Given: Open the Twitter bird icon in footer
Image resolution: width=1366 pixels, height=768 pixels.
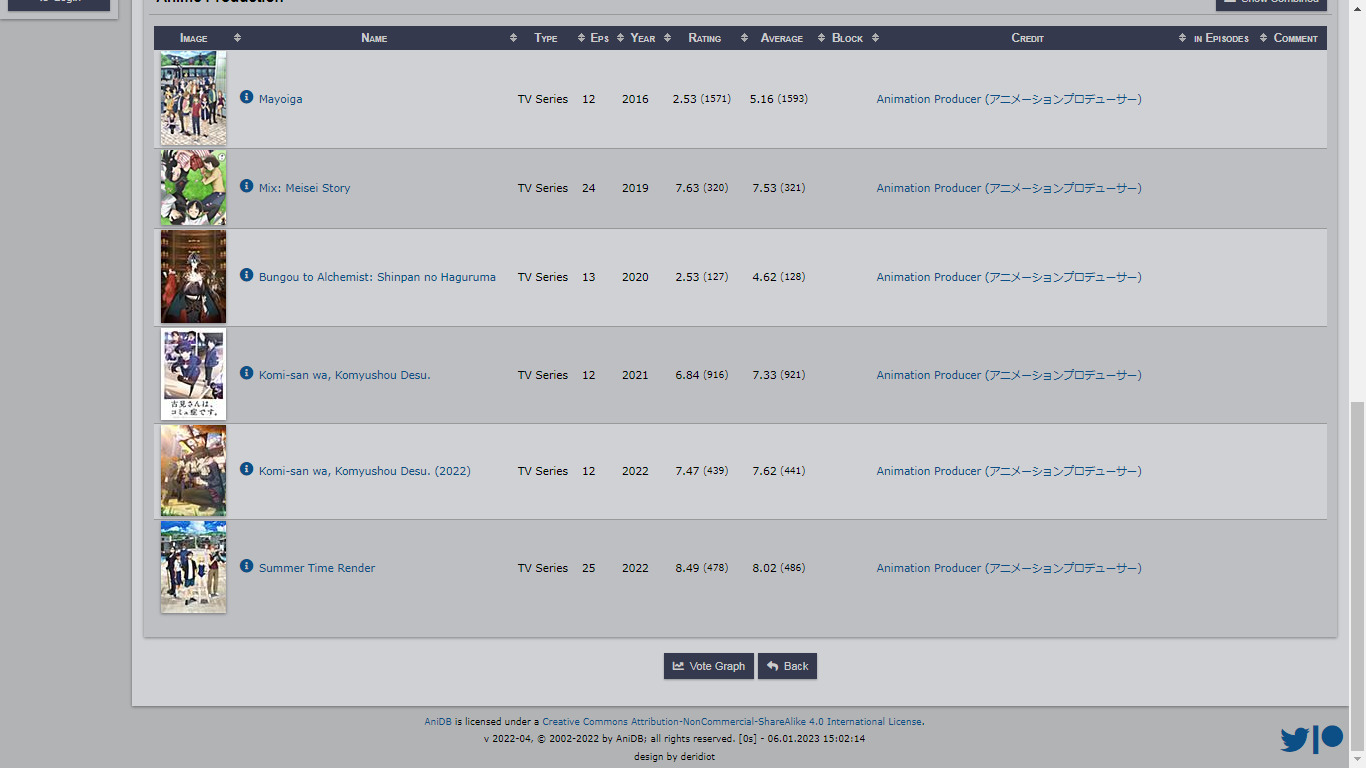Looking at the screenshot, I should 1294,740.
